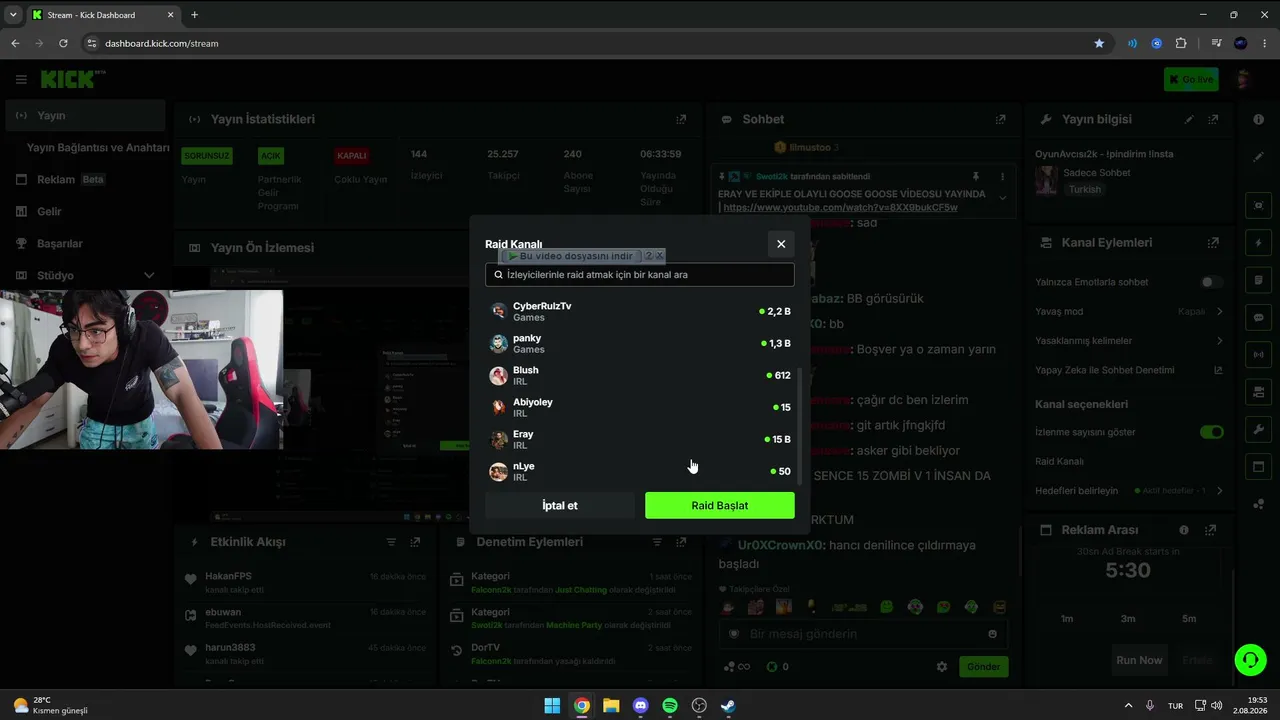Open chat settings gear icon
The width and height of the screenshot is (1280, 720).
pos(941,667)
